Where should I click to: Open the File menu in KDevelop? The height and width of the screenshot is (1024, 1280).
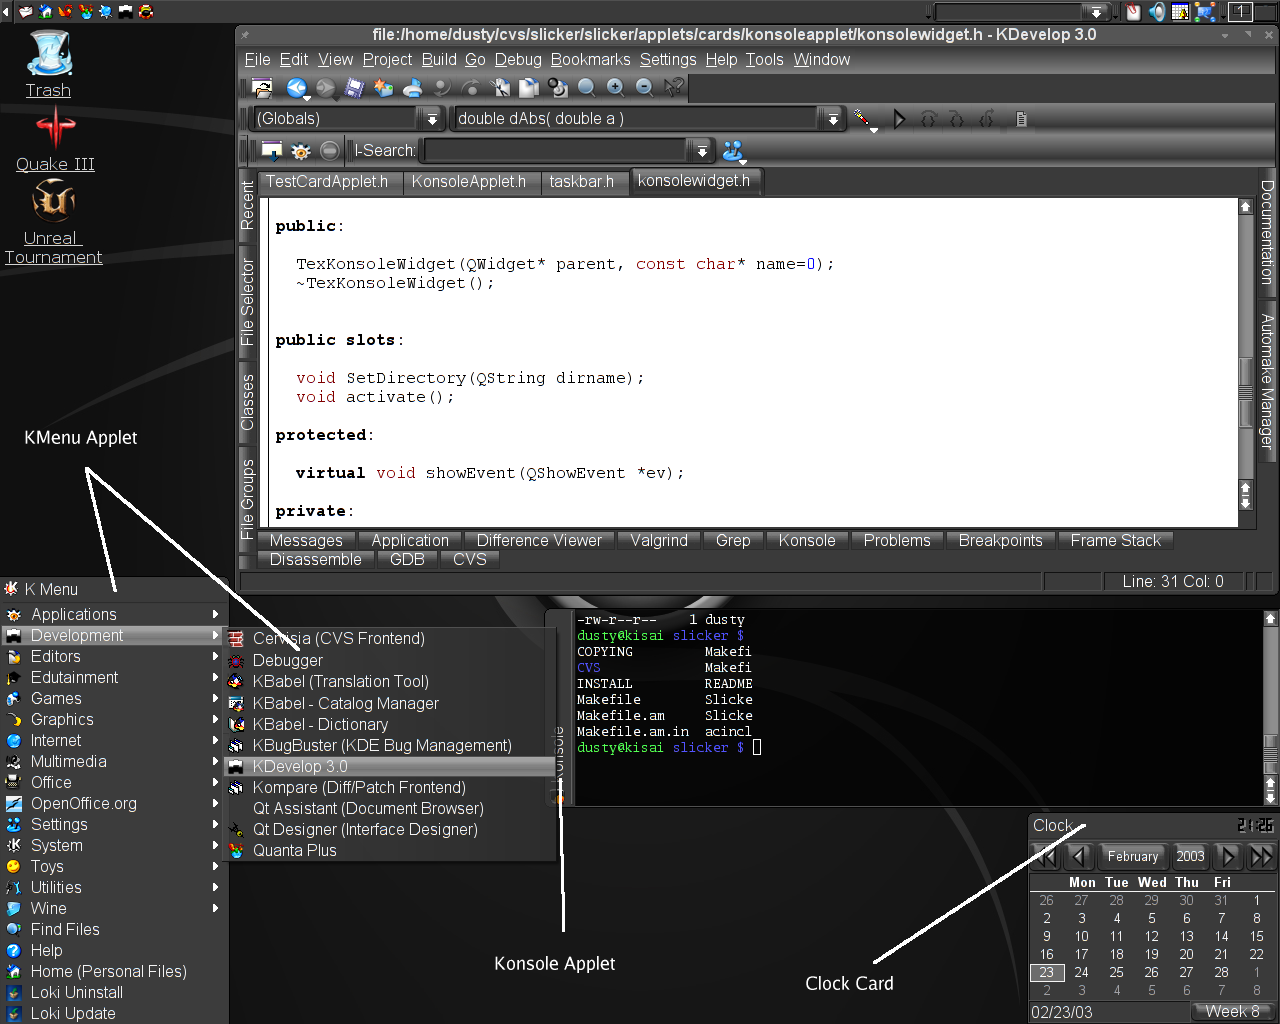click(x=258, y=59)
